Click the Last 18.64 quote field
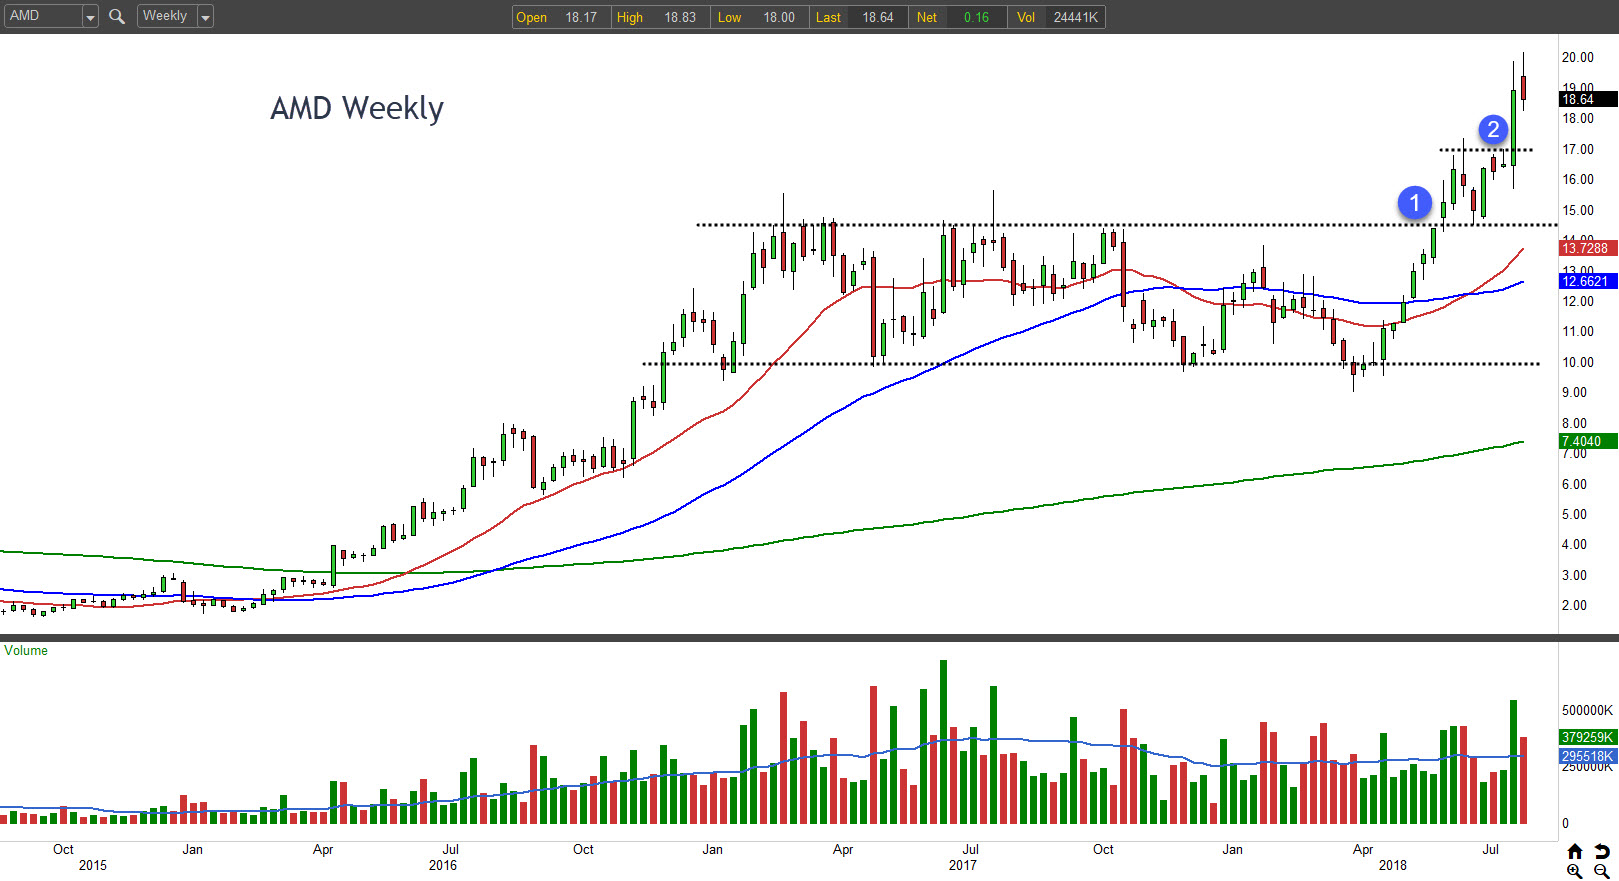 [859, 17]
